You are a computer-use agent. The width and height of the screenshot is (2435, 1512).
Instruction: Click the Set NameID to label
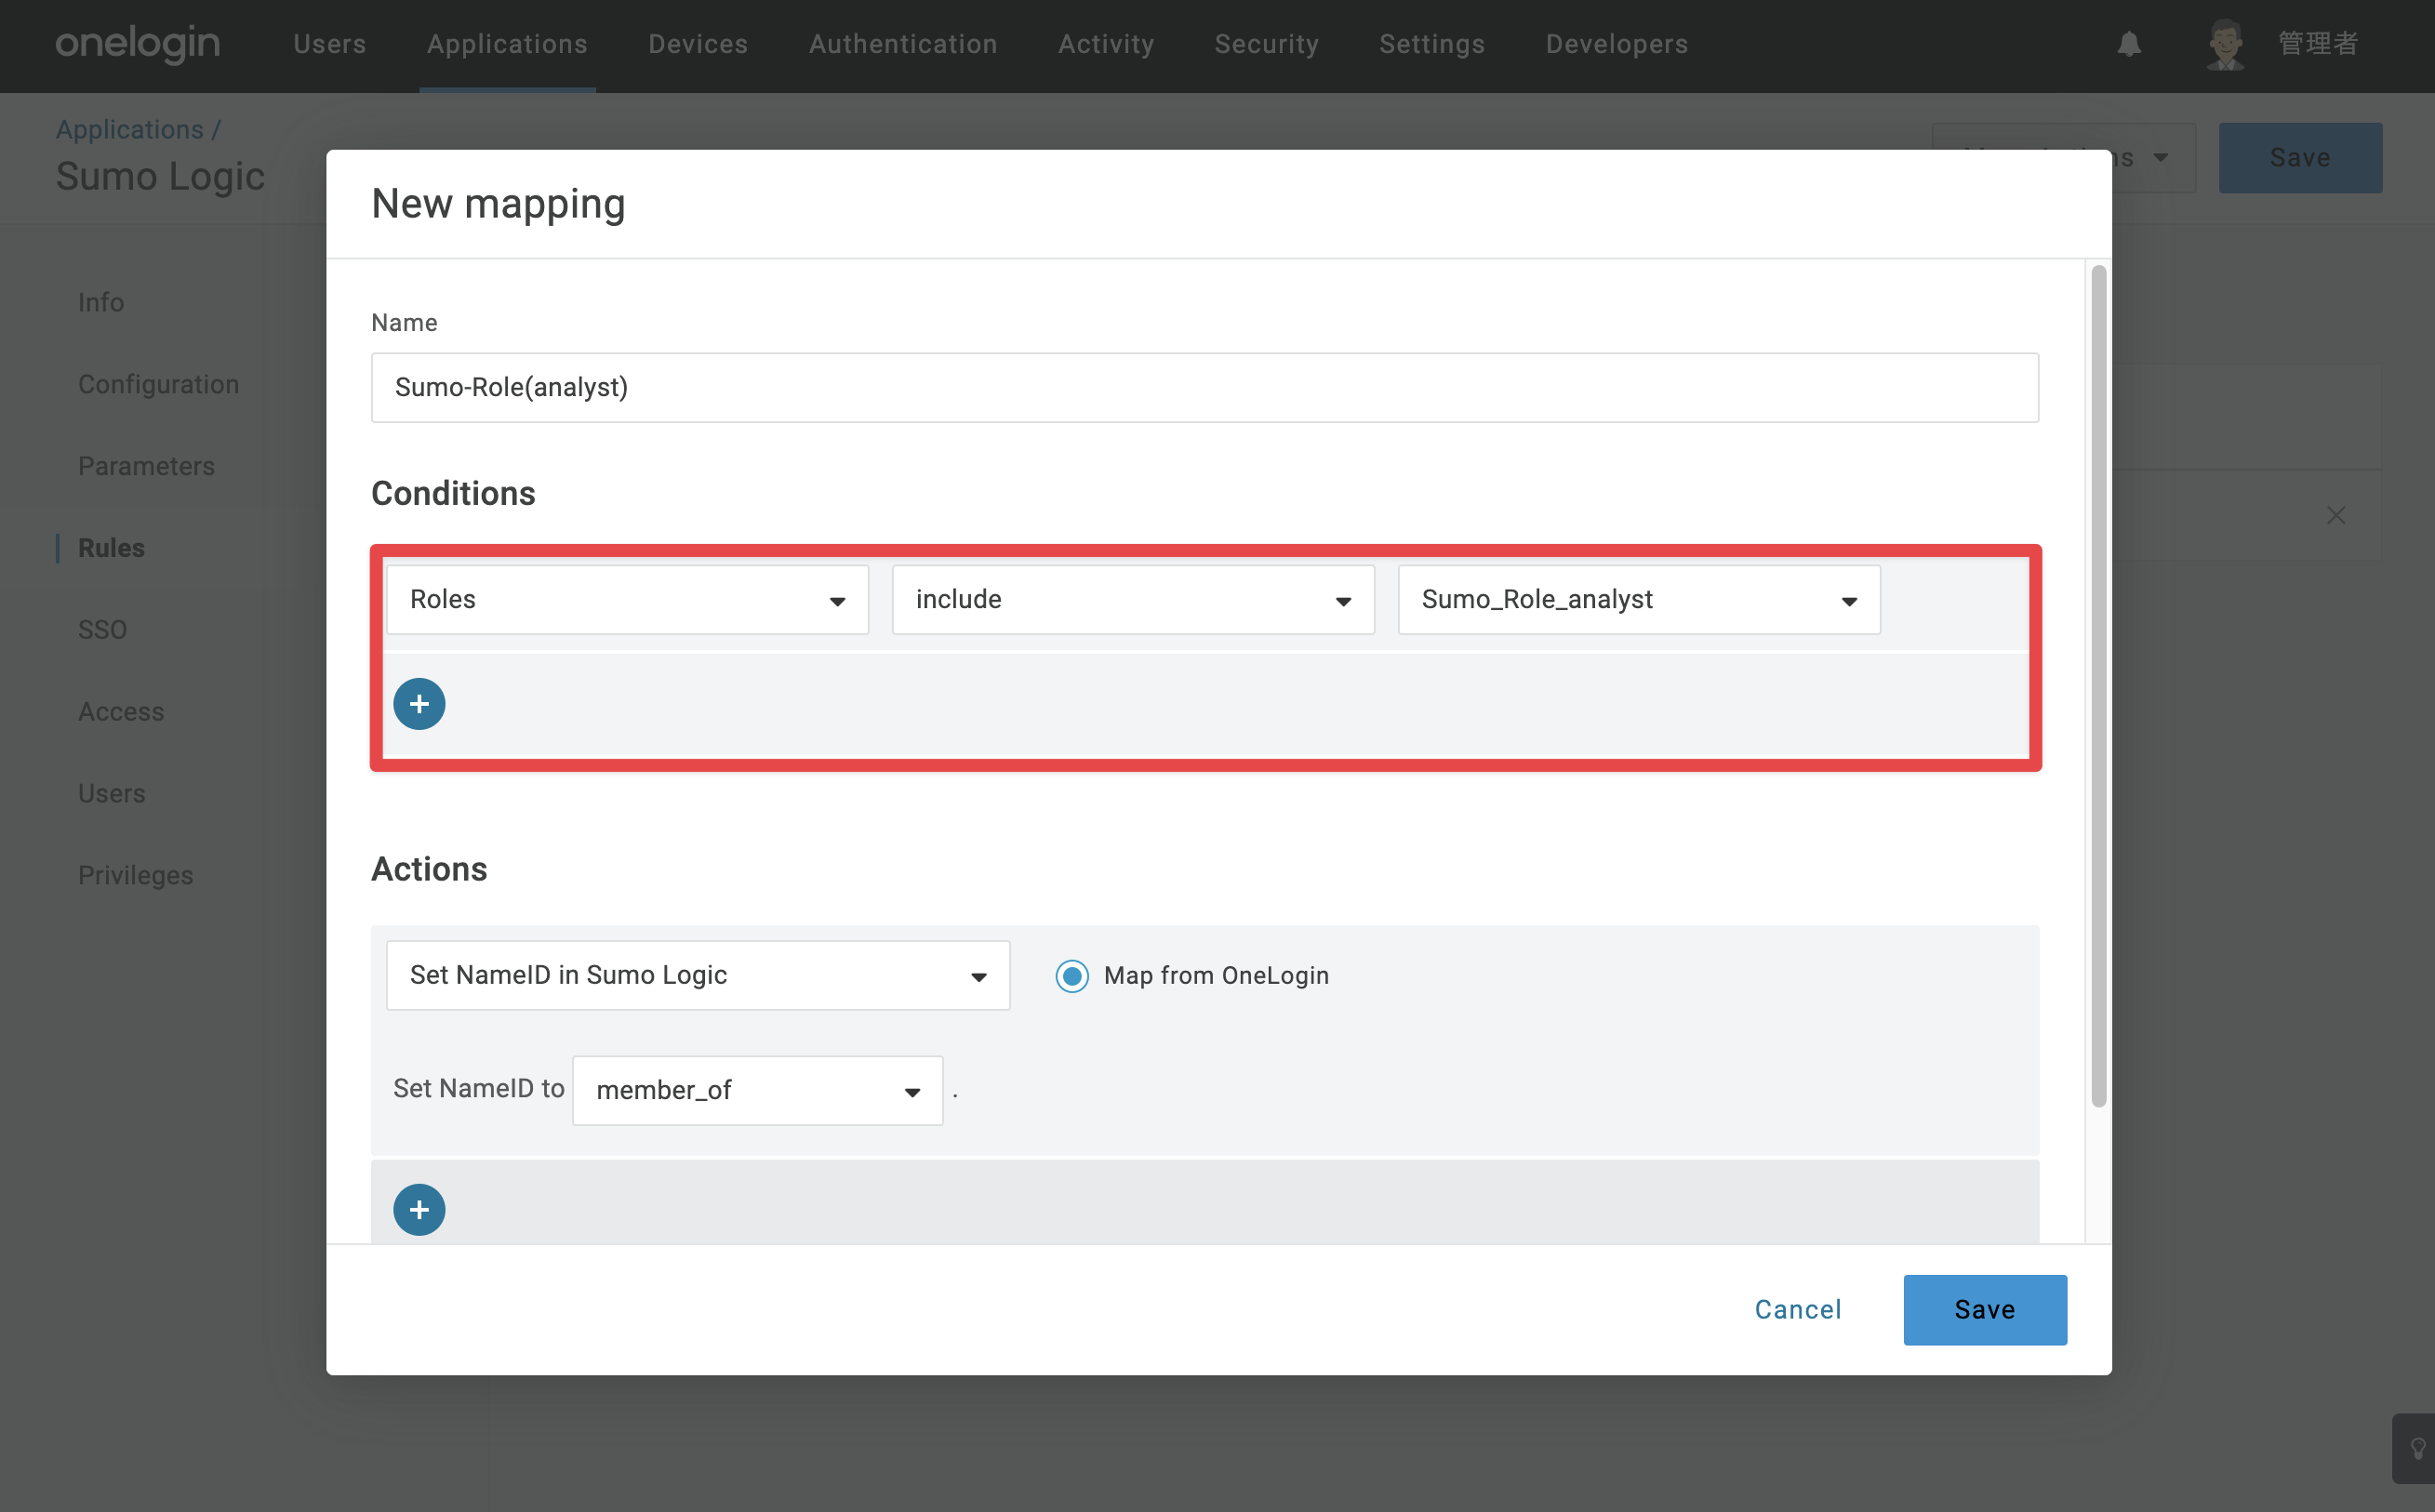pyautogui.click(x=479, y=1089)
